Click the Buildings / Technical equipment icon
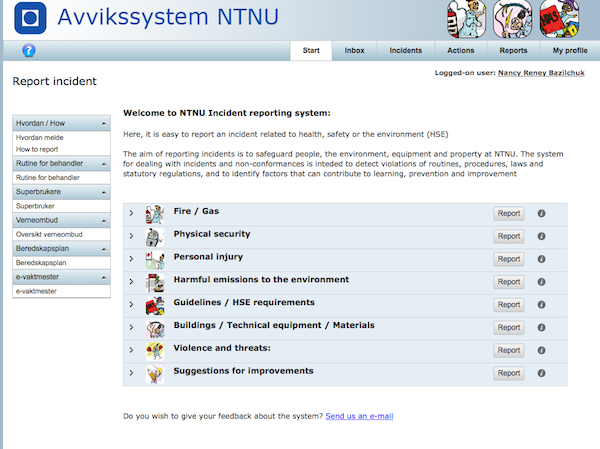The height and width of the screenshot is (449, 600). click(155, 328)
